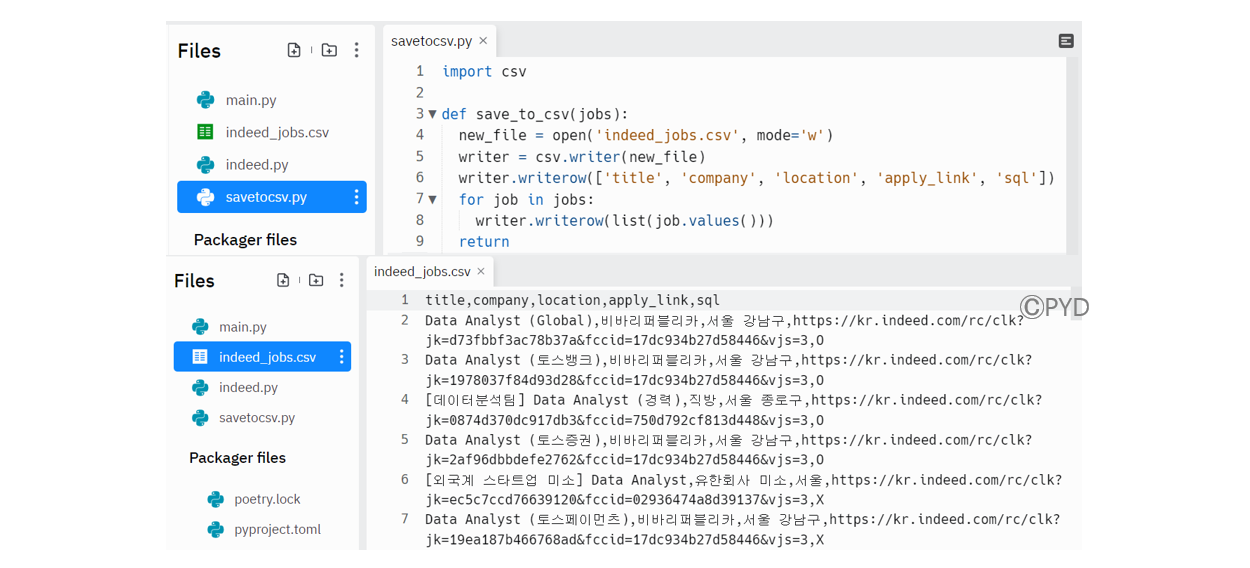This screenshot has height=568, width=1250.
Task: Click the new file icon in the upper Files panel
Action: [294, 50]
